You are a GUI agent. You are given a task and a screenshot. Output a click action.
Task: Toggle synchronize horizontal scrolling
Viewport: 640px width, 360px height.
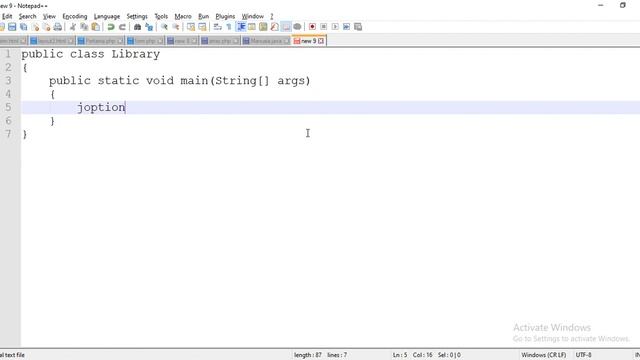tap(202, 27)
